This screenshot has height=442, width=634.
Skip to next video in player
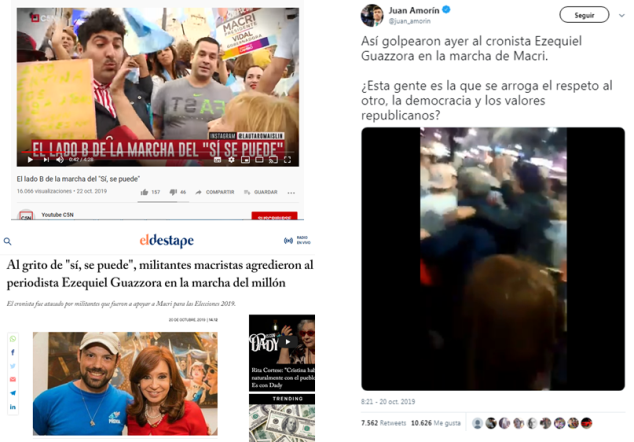tap(46, 160)
